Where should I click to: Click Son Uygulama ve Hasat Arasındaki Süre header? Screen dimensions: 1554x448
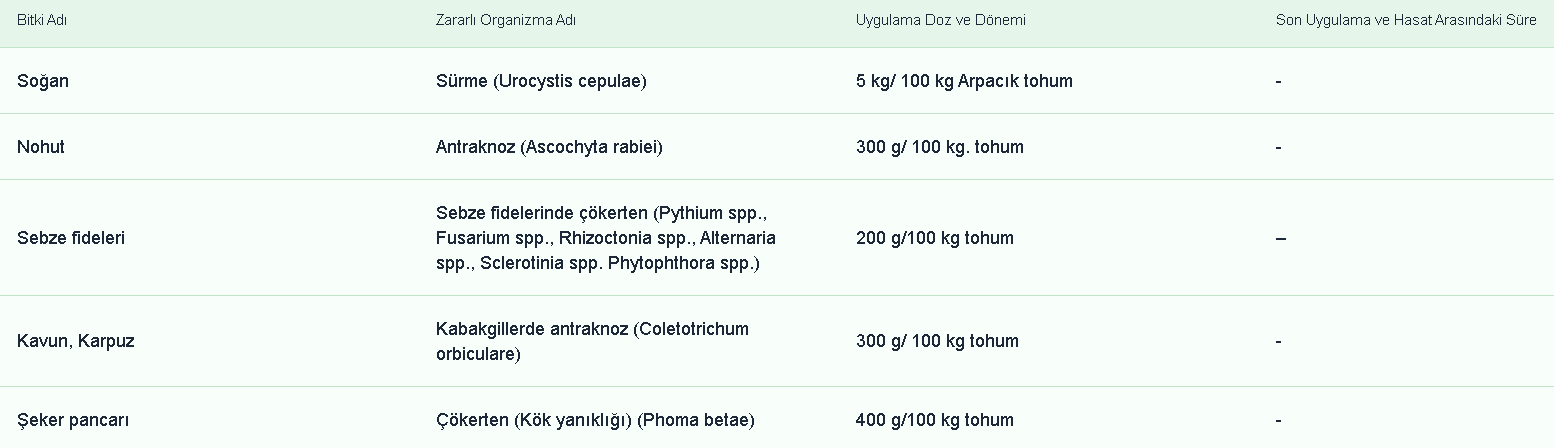(1405, 20)
